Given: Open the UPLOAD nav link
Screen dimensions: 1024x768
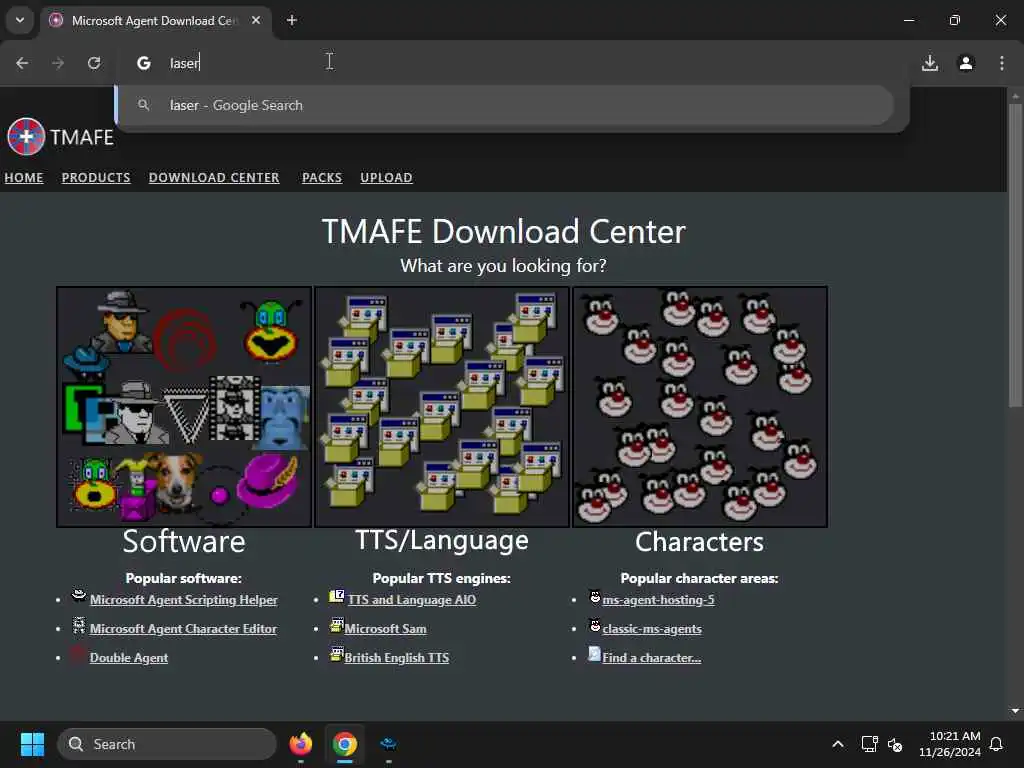Looking at the screenshot, I should pos(387,178).
